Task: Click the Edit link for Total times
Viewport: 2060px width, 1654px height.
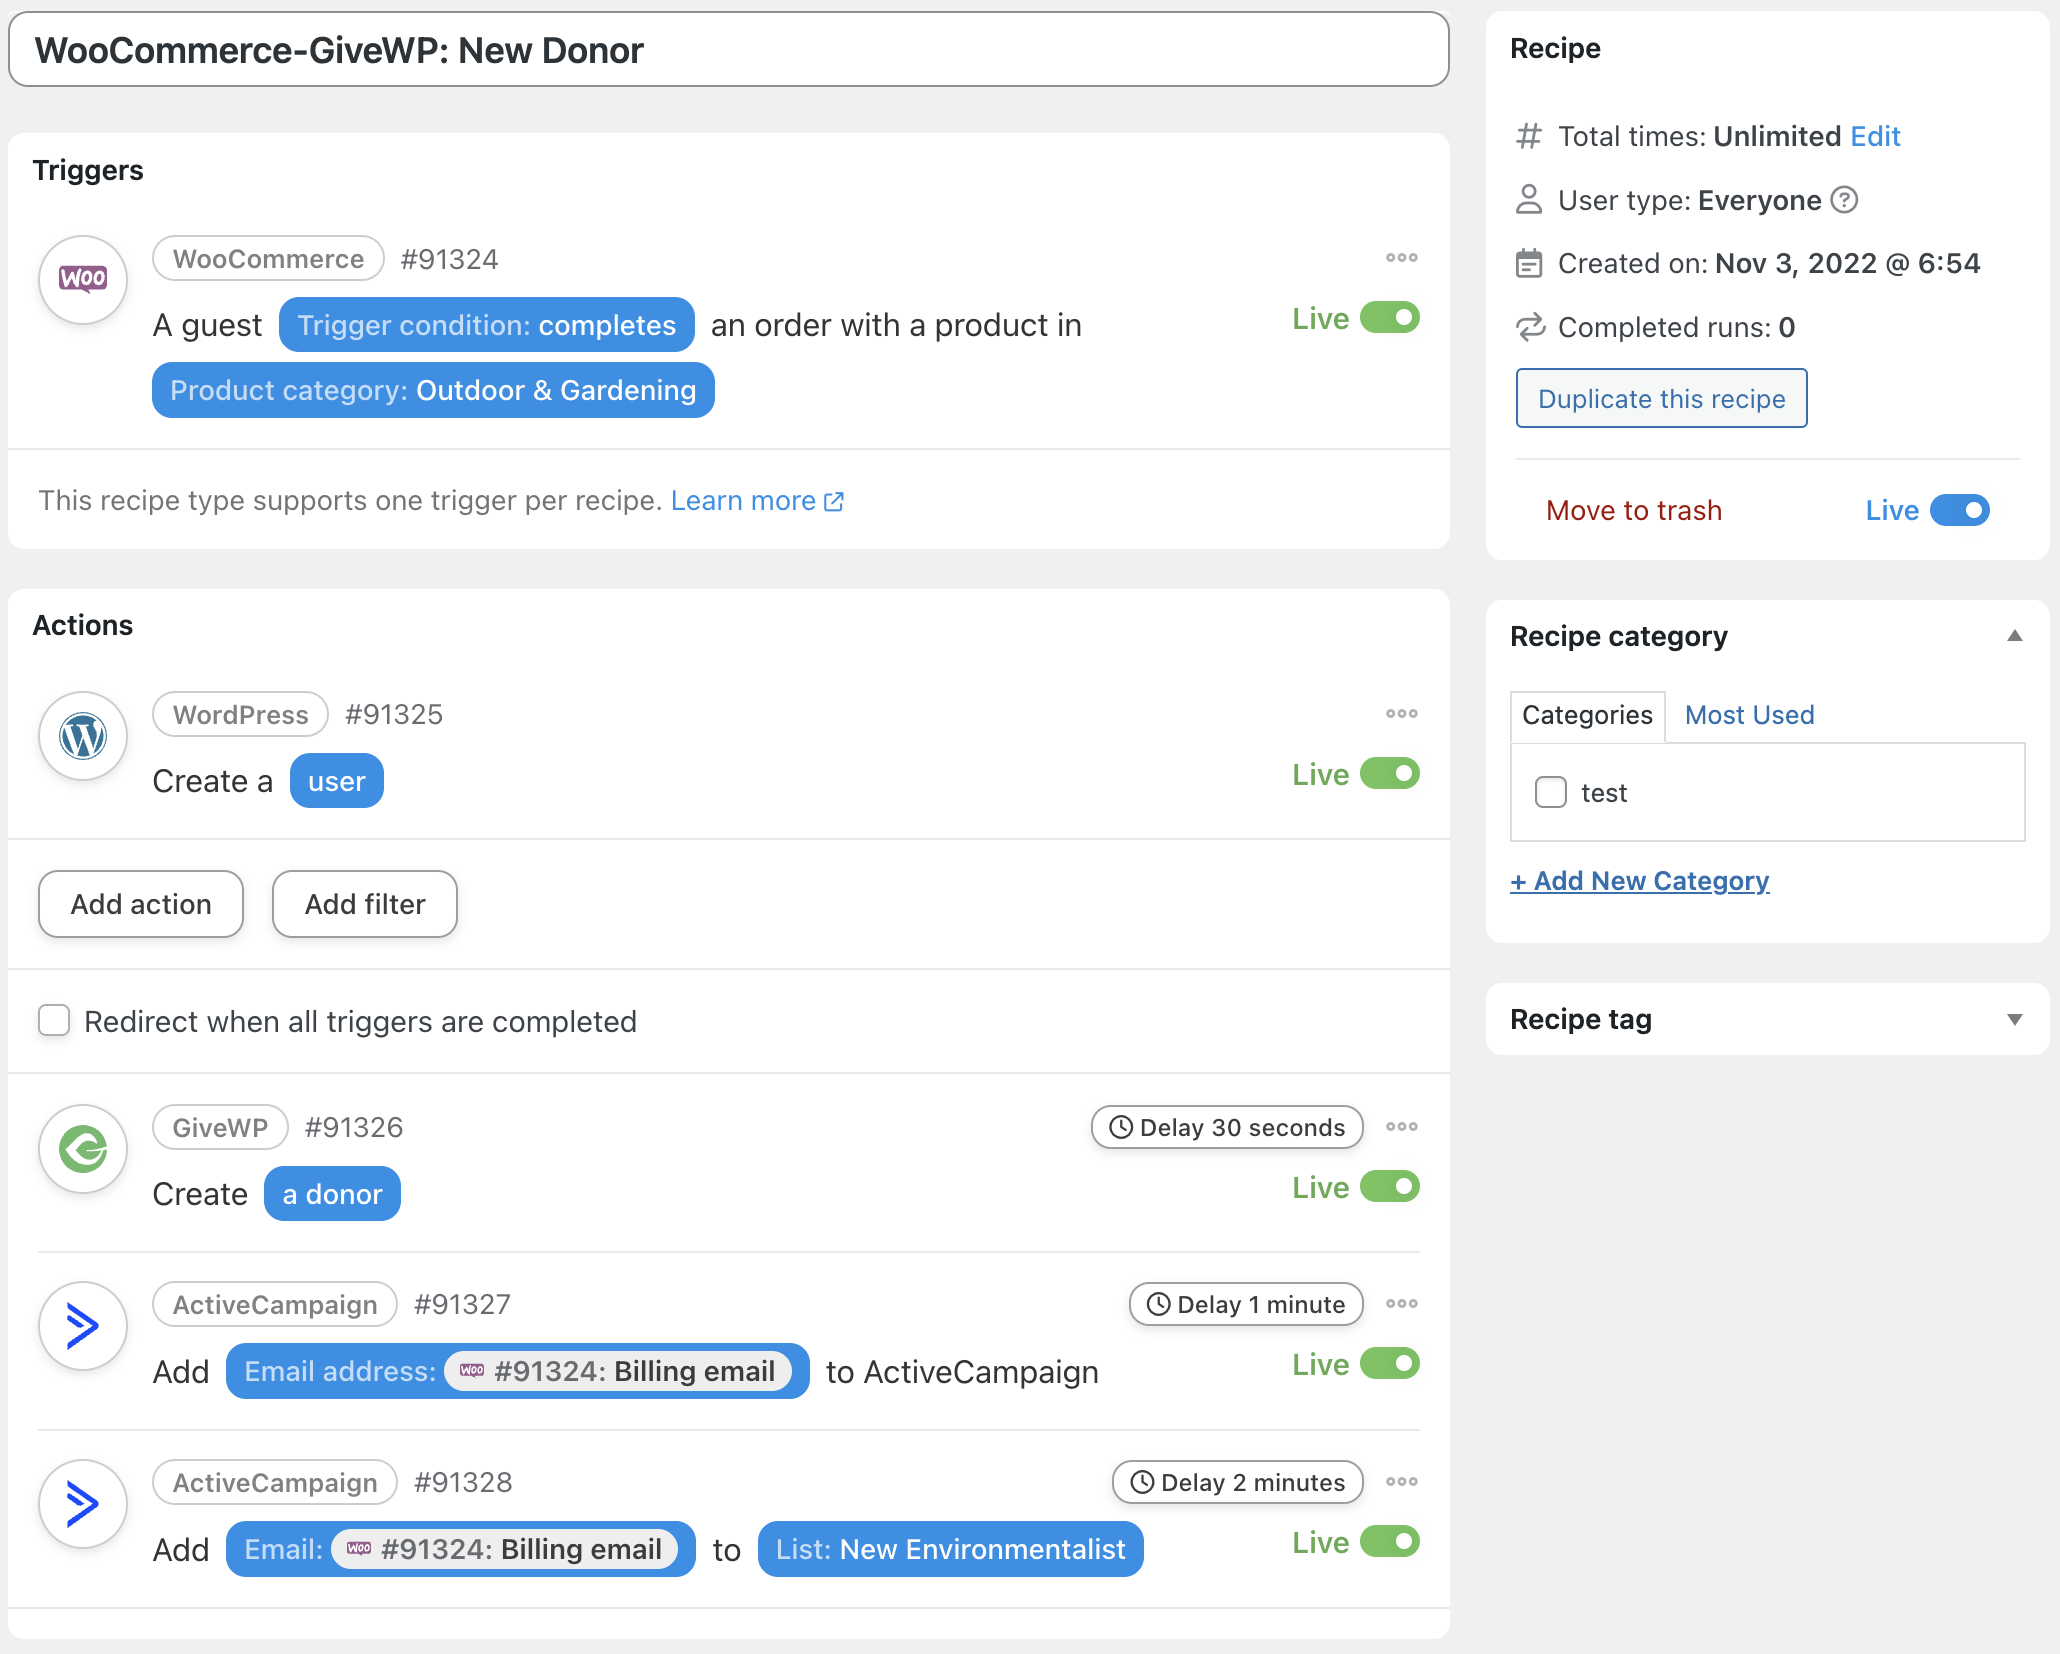Action: click(1875, 136)
